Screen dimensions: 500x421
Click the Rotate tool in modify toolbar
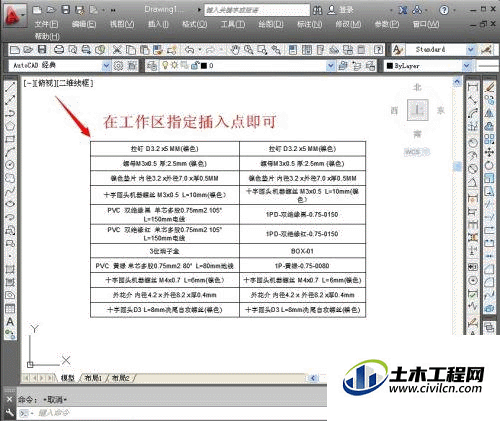coord(489,165)
